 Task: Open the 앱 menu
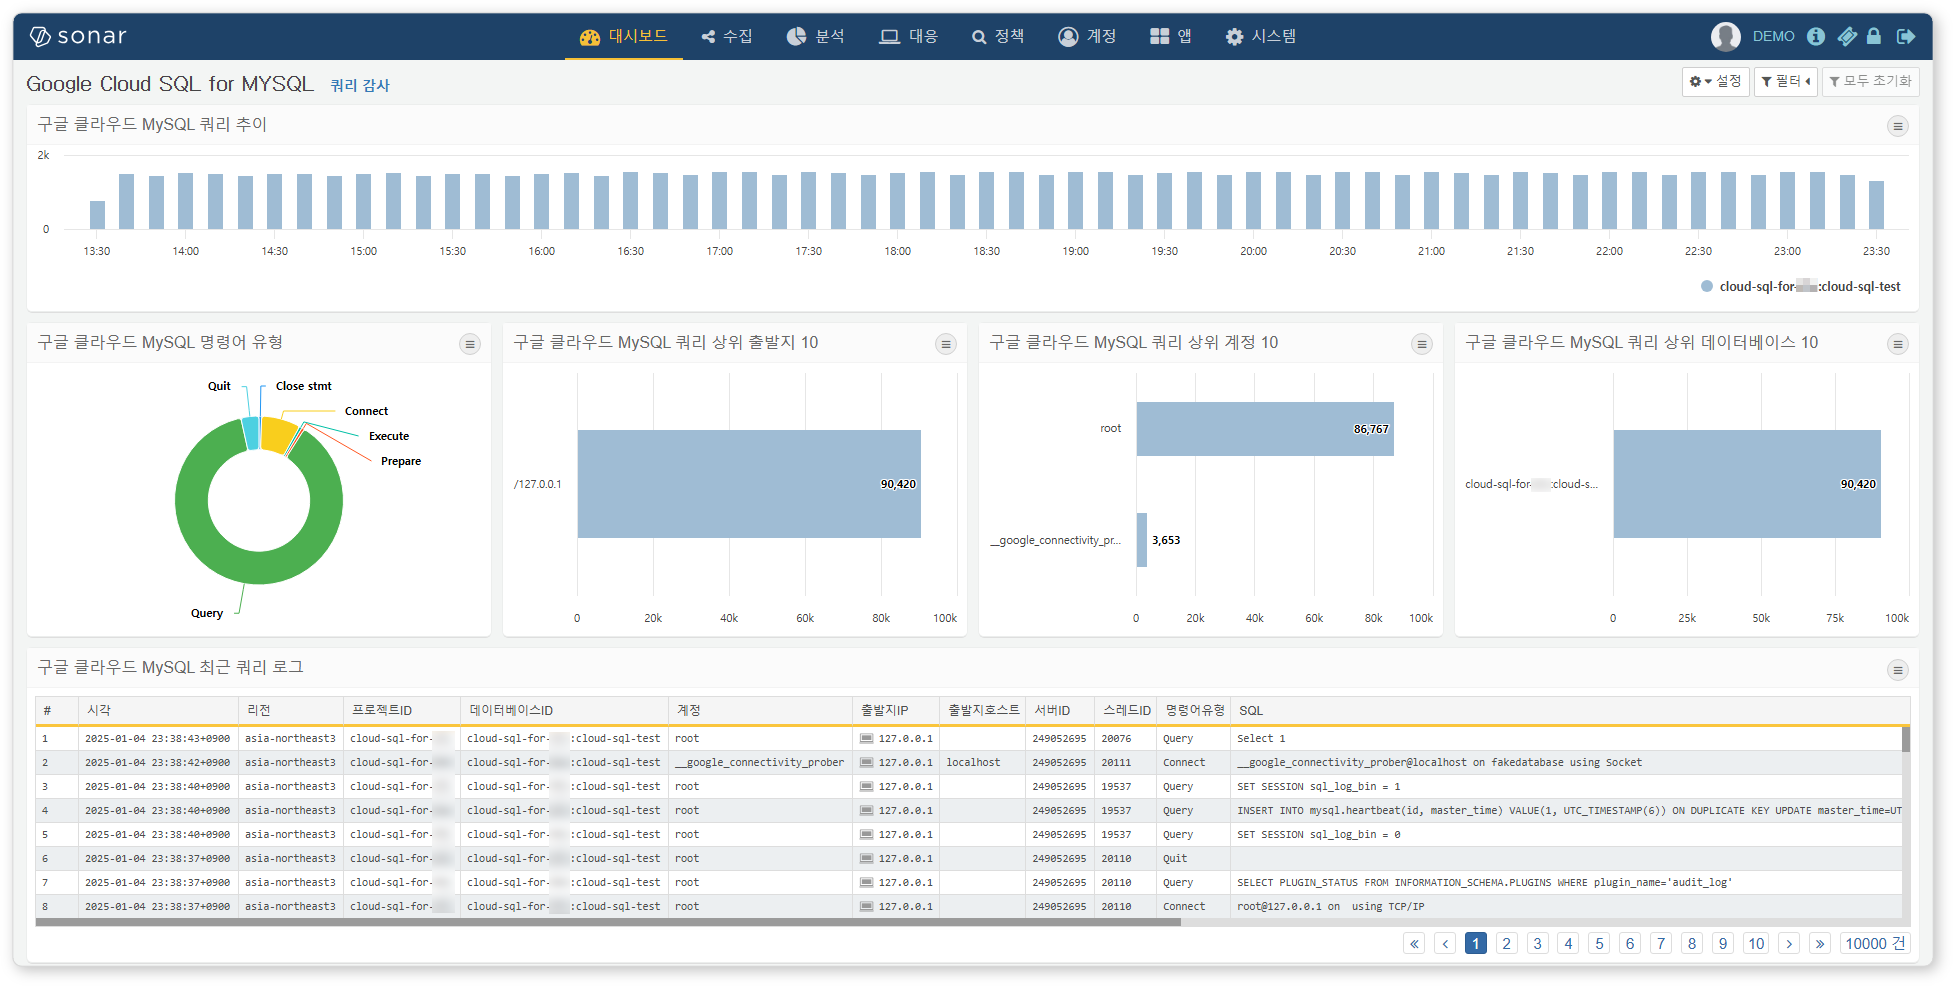1171,37
